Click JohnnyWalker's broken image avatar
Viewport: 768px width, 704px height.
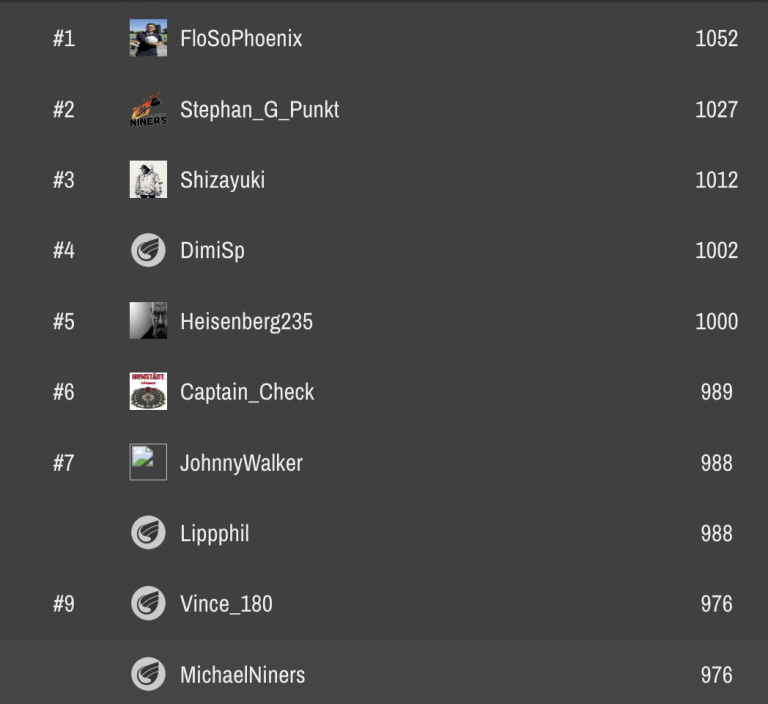(x=148, y=462)
